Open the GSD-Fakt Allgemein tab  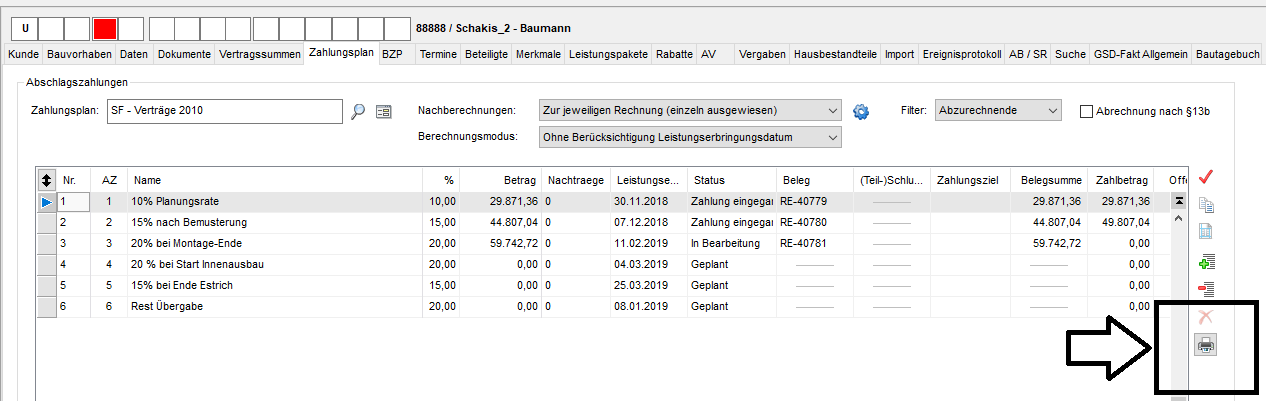click(1141, 54)
